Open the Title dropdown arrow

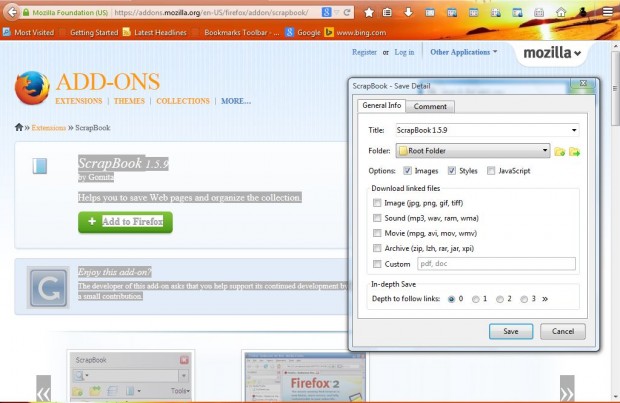click(574, 130)
